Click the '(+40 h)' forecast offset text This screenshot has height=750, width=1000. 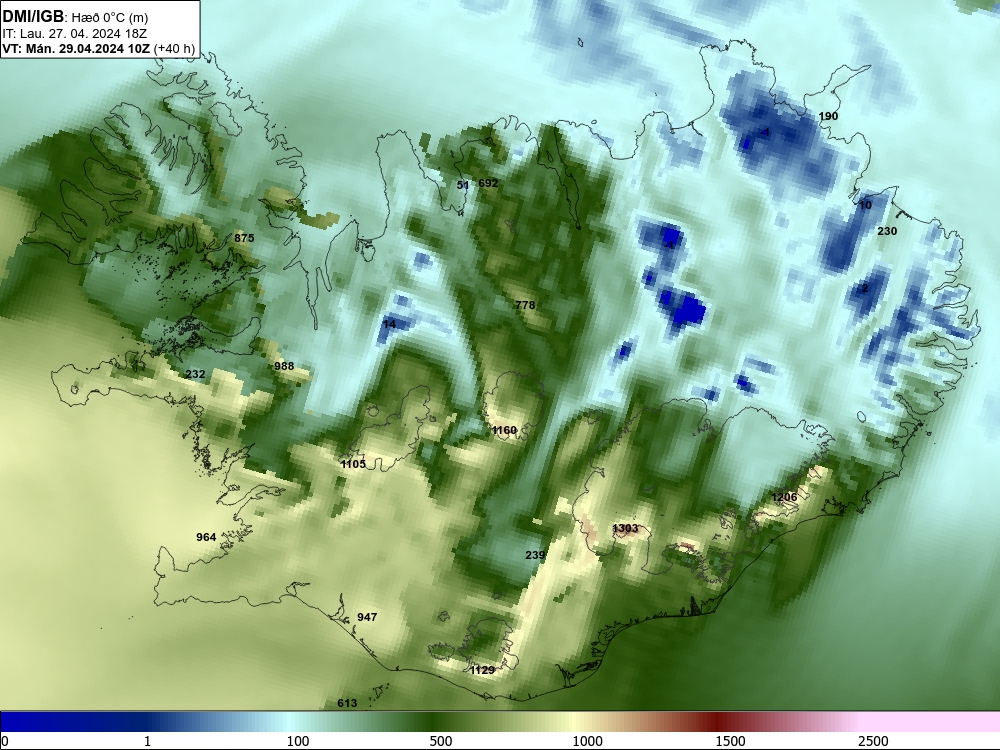point(174,49)
